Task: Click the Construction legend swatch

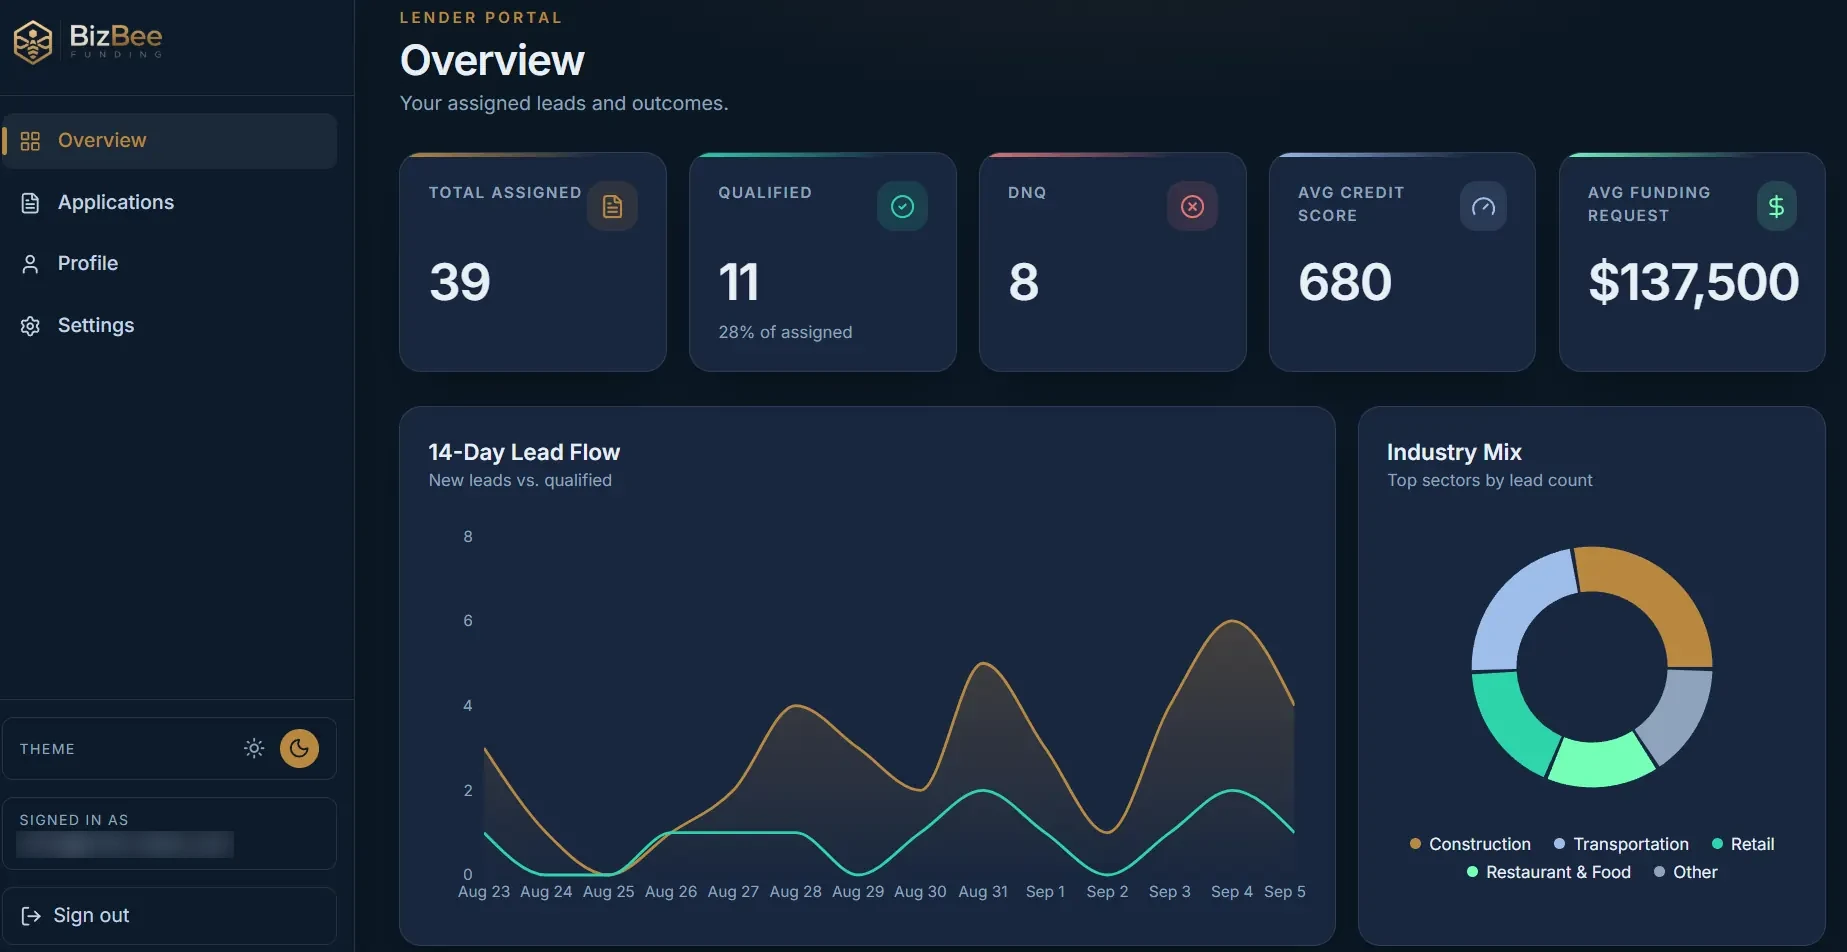Action: [x=1415, y=844]
